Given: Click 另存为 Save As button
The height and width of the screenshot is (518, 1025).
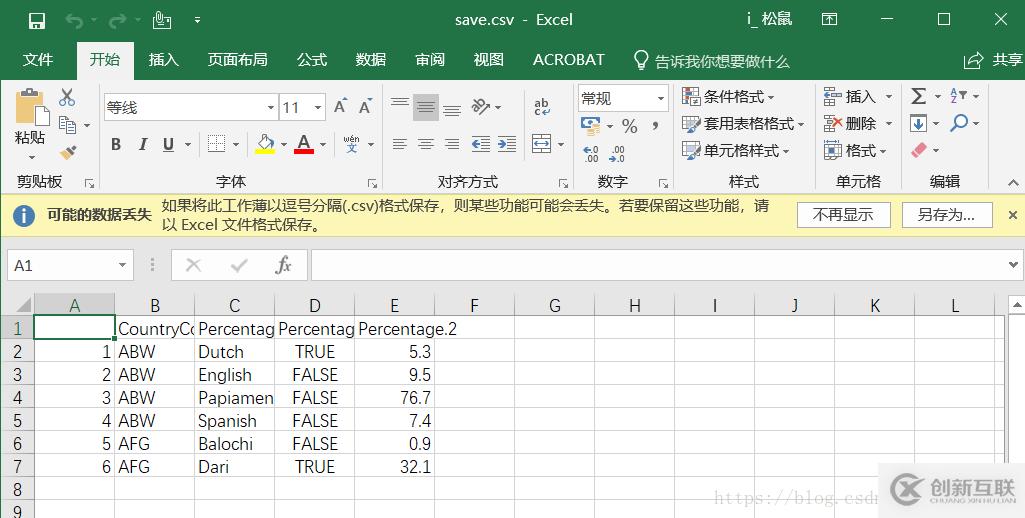Looking at the screenshot, I should pos(947,215).
